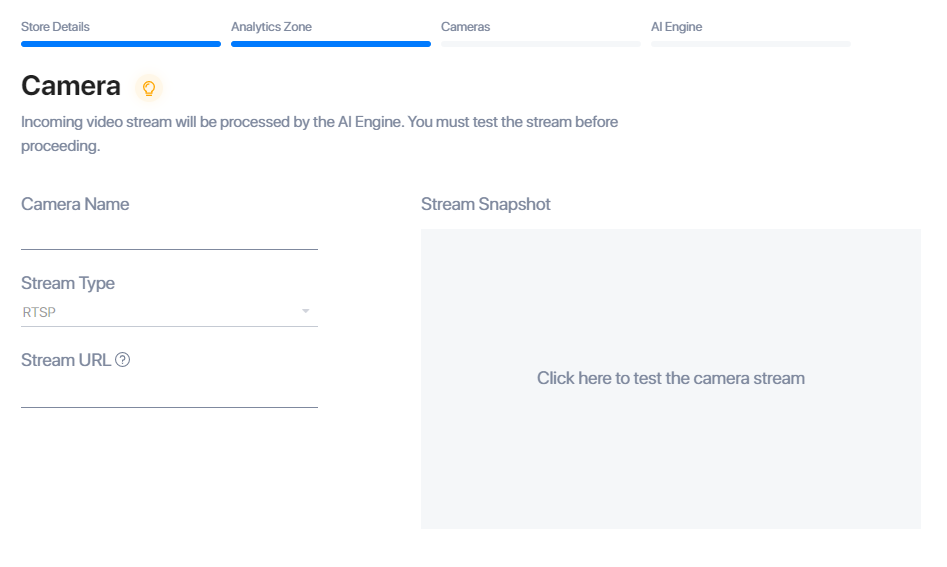
Task: Select the RTSP stream type field
Action: pos(169,312)
